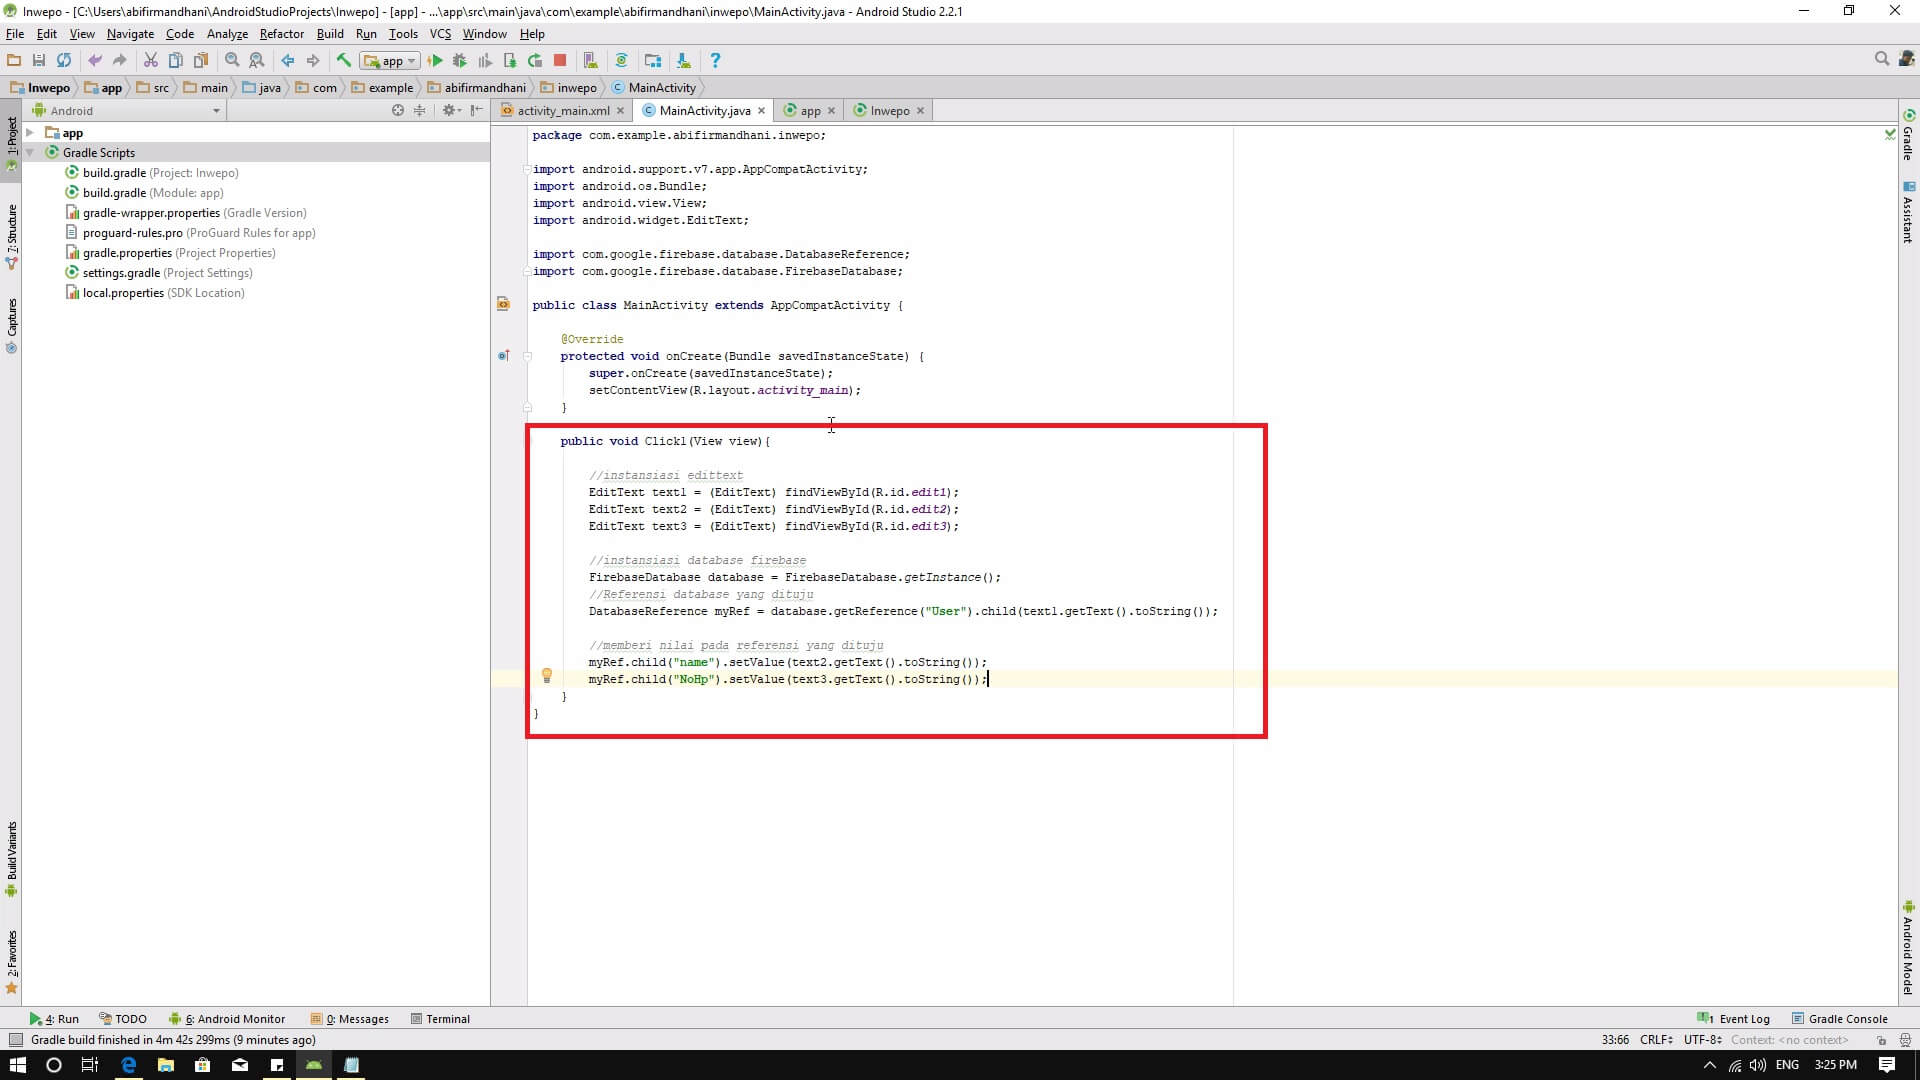
Task: Run the app with green play button
Action: point(435,60)
